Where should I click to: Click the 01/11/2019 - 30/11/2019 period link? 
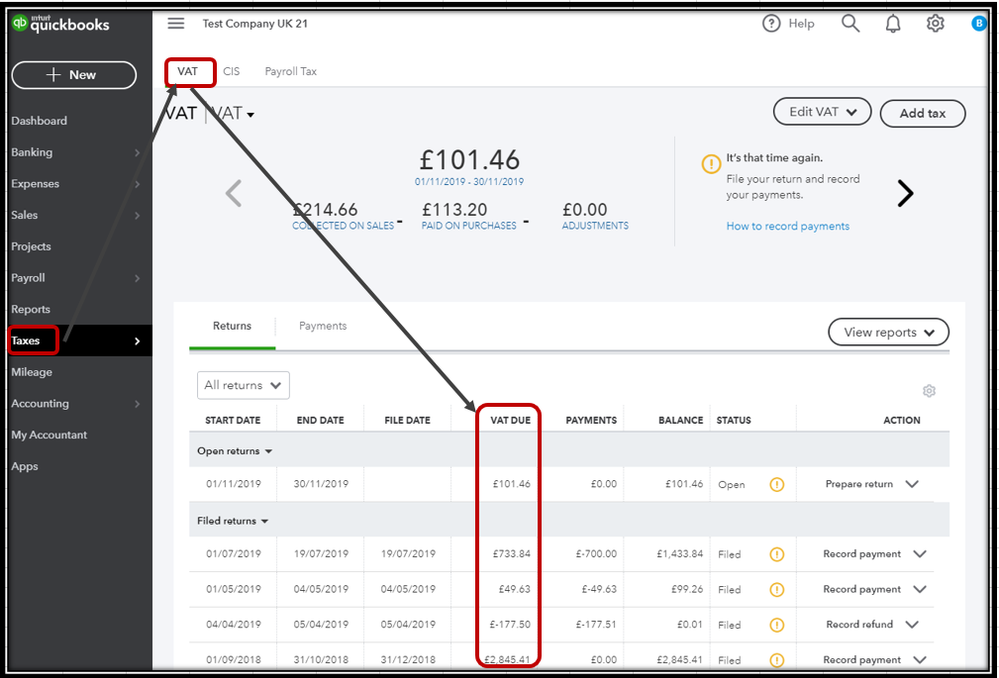pos(469,182)
